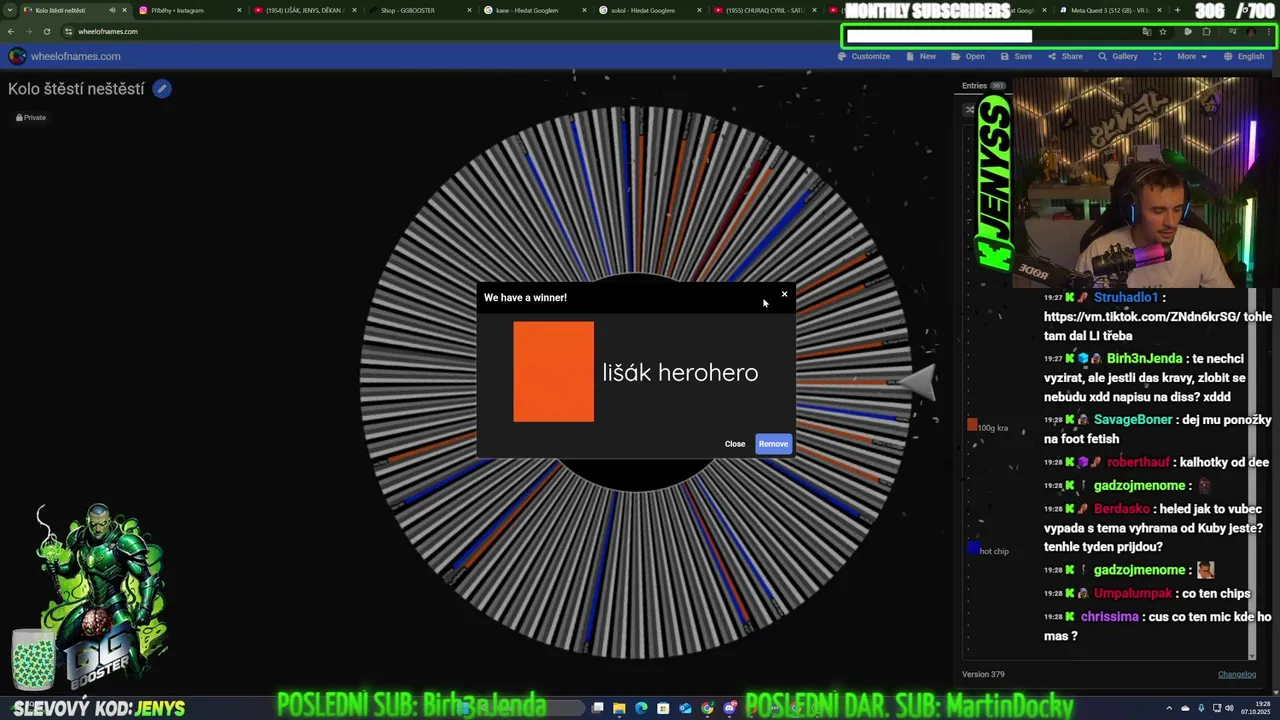Expand the More dropdown menu
Viewport: 1280px width, 720px height.
(1192, 56)
